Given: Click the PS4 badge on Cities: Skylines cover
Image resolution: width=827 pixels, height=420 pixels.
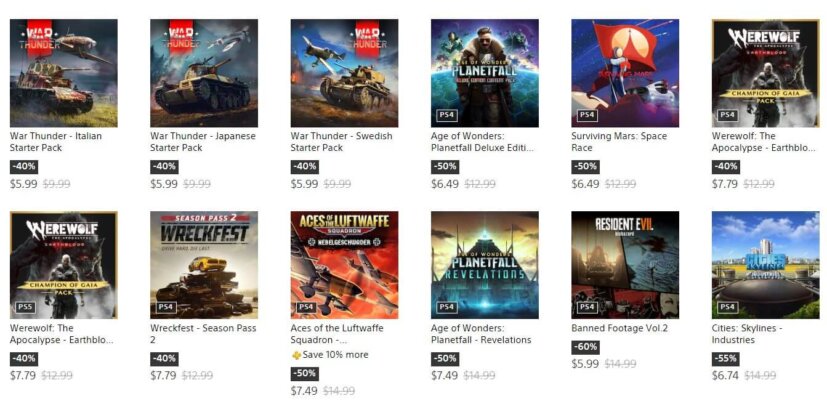Looking at the screenshot, I should 728,307.
